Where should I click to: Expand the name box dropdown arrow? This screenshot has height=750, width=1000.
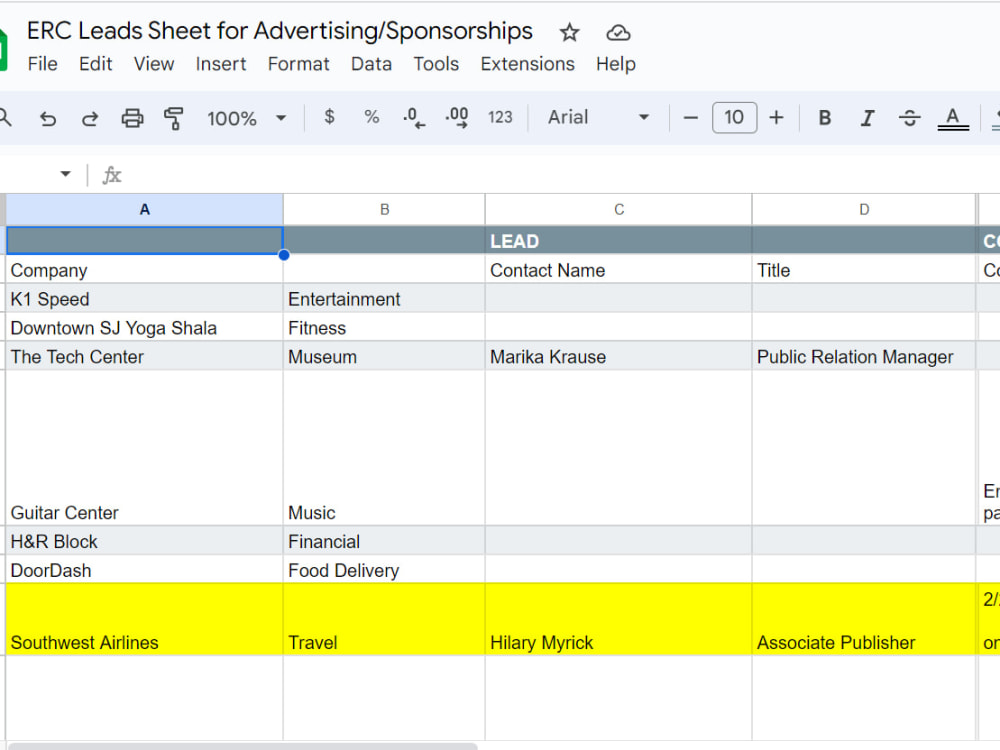tap(65, 174)
